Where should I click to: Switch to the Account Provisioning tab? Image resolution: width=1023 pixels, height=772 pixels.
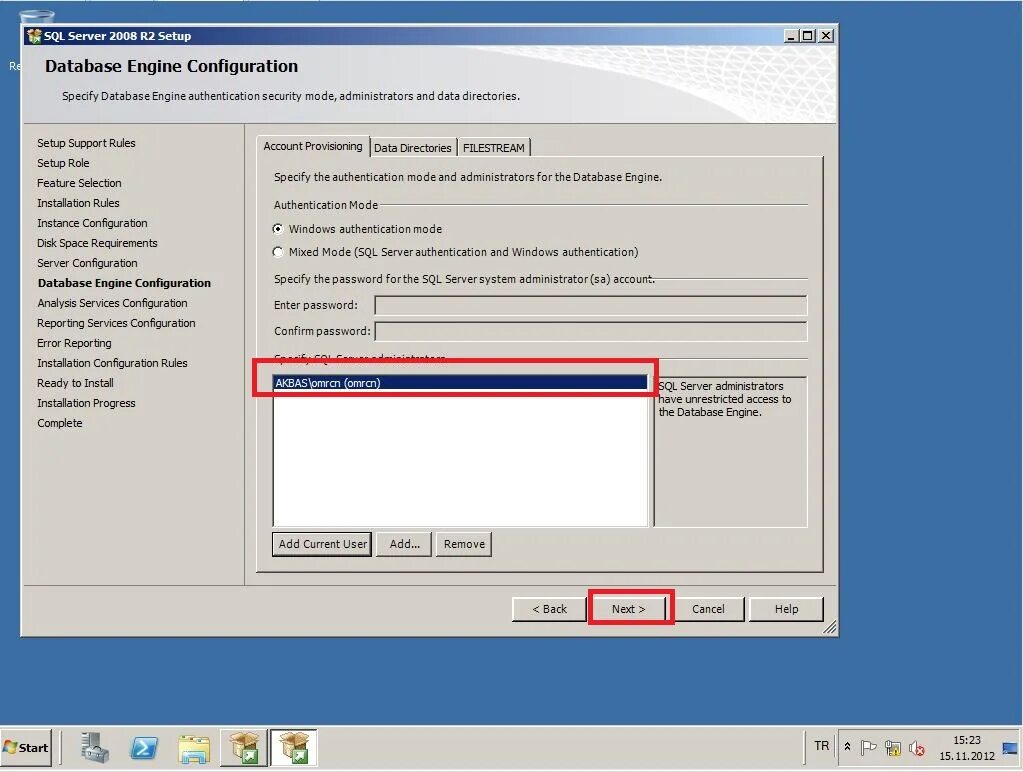click(313, 146)
